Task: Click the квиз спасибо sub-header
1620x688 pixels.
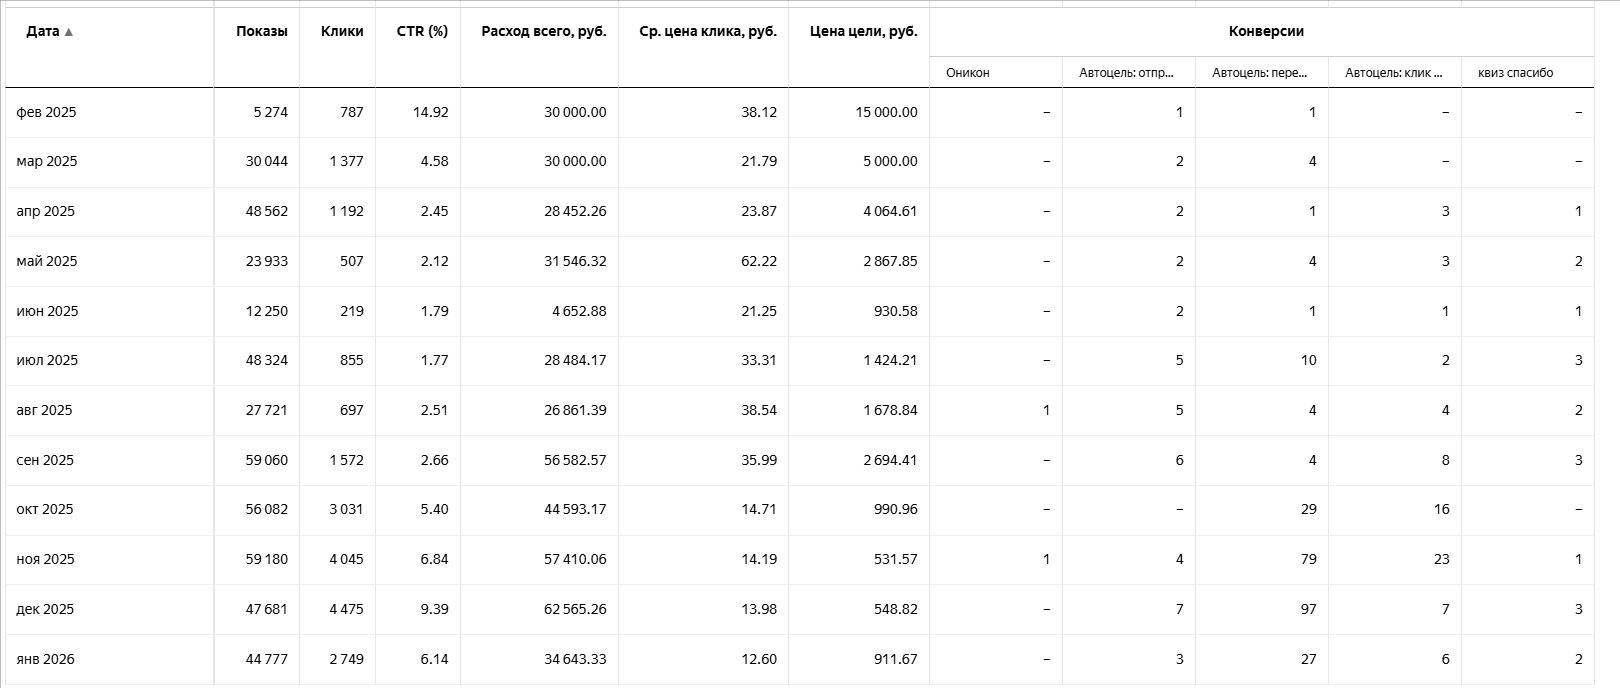Action: coord(1516,73)
